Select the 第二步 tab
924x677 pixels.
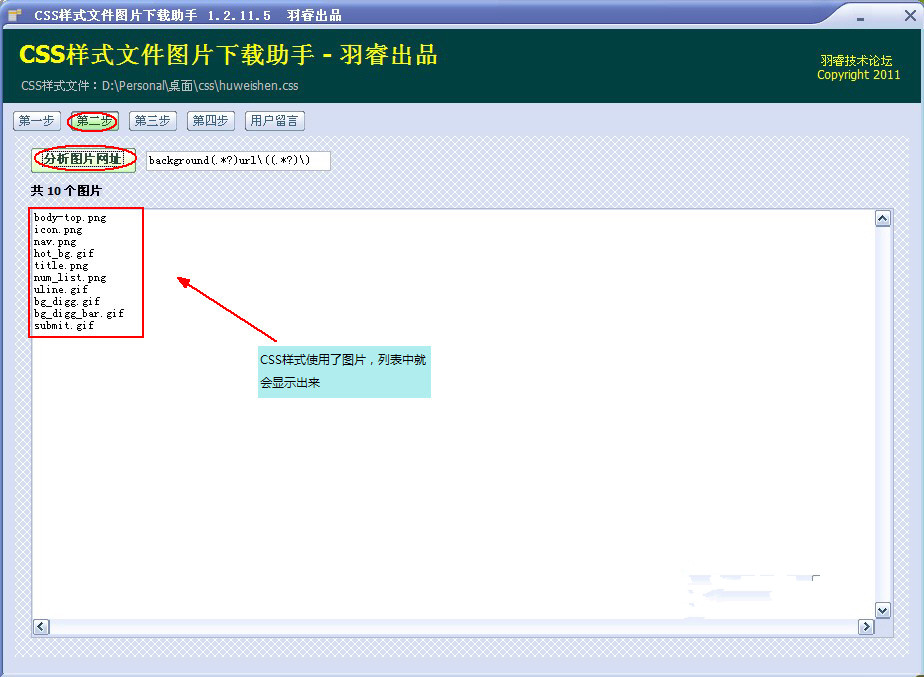(93, 120)
